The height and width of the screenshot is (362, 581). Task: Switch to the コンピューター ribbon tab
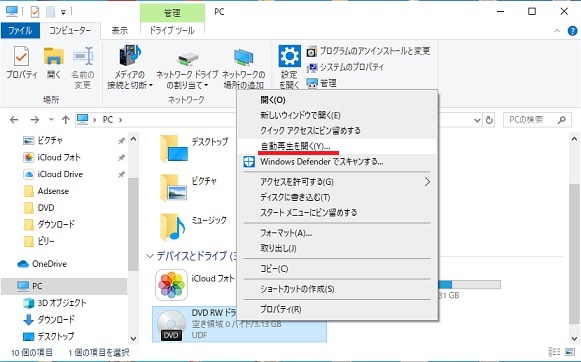click(70, 31)
